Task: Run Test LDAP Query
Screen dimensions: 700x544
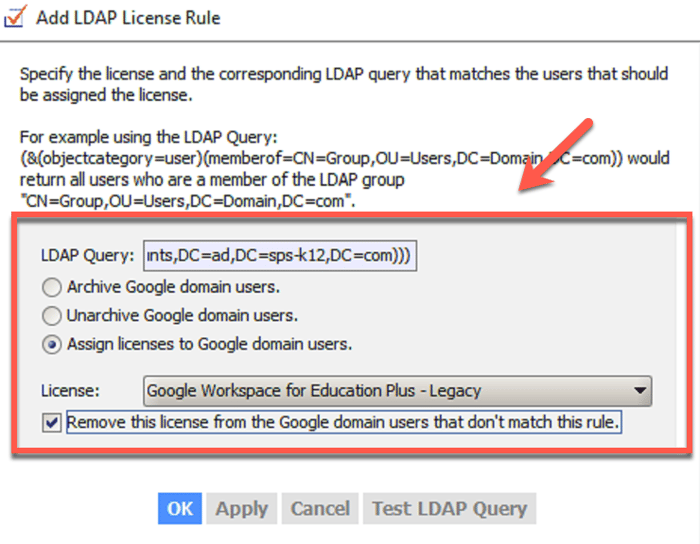Action: 449,509
